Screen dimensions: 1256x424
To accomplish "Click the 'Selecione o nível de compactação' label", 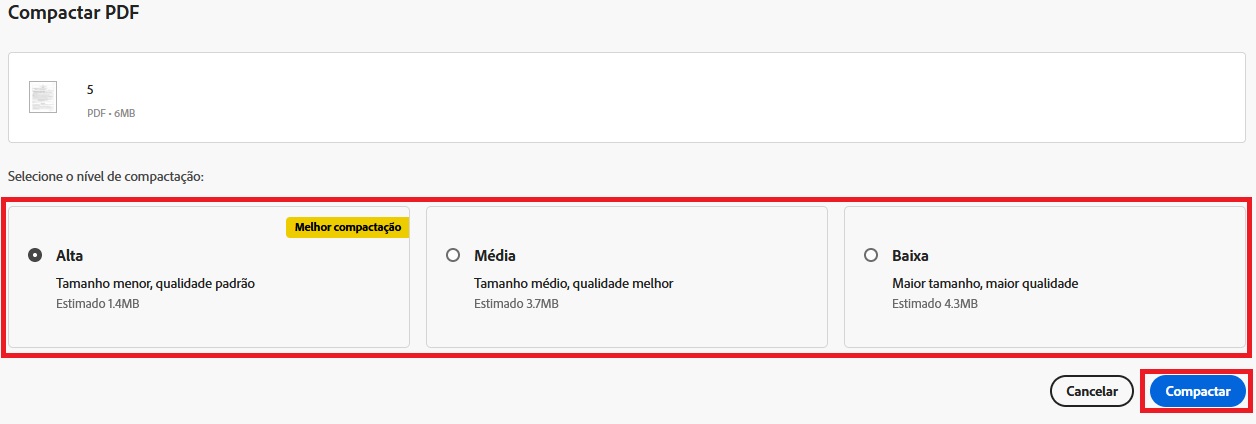I will click(x=105, y=177).
